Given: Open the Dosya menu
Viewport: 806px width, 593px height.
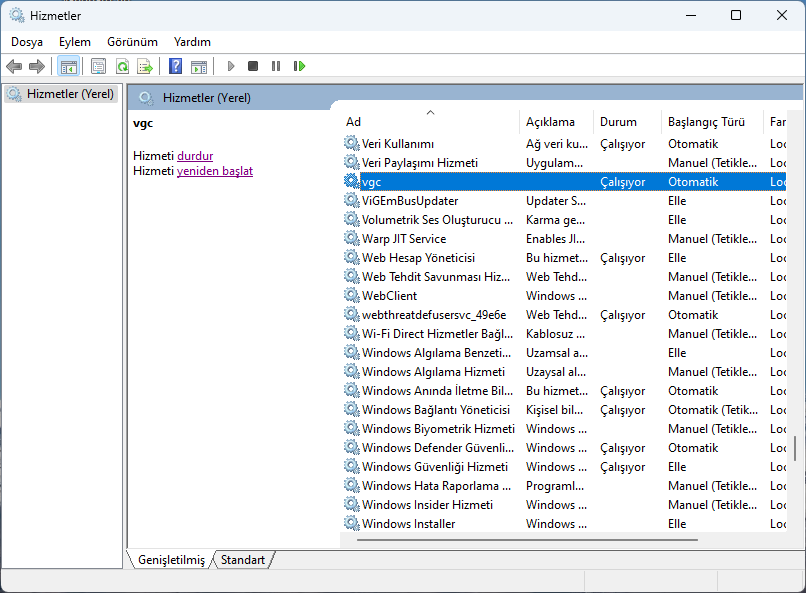Looking at the screenshot, I should (27, 42).
